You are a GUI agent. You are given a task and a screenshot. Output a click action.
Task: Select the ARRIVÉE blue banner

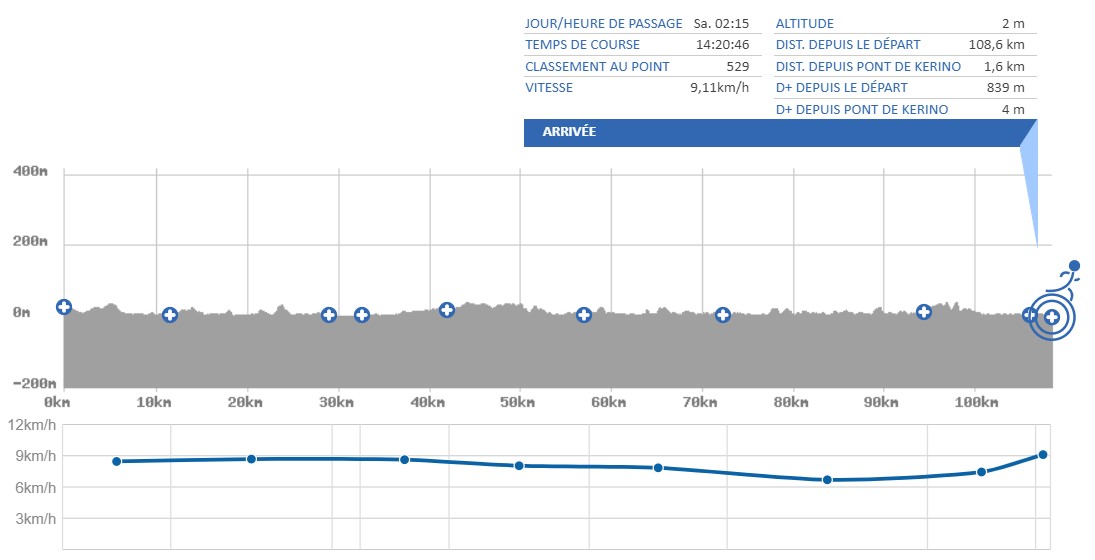click(x=772, y=132)
